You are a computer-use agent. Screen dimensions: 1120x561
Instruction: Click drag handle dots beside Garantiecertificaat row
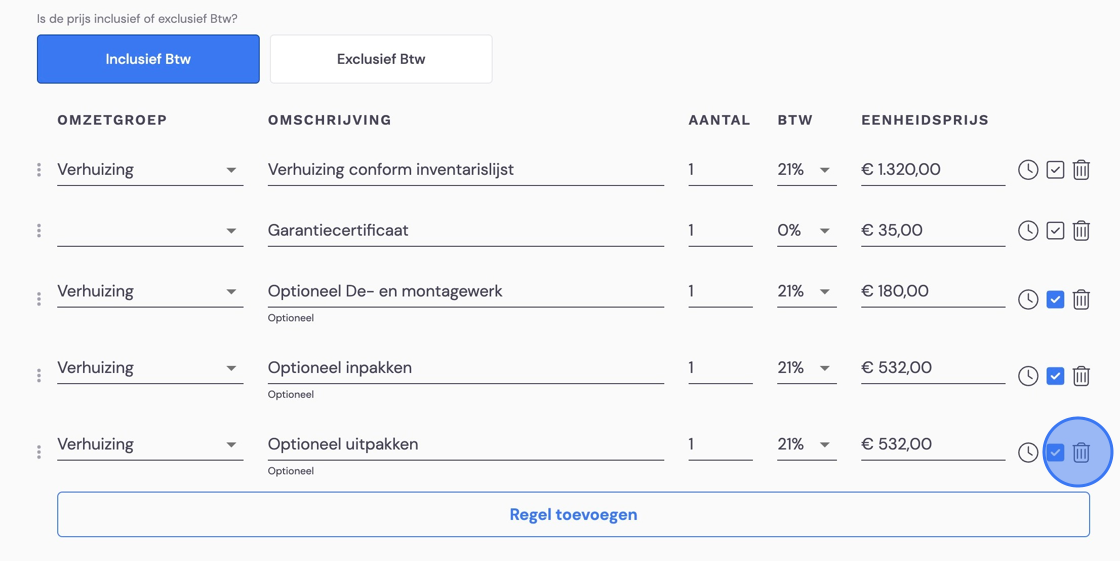pos(39,231)
